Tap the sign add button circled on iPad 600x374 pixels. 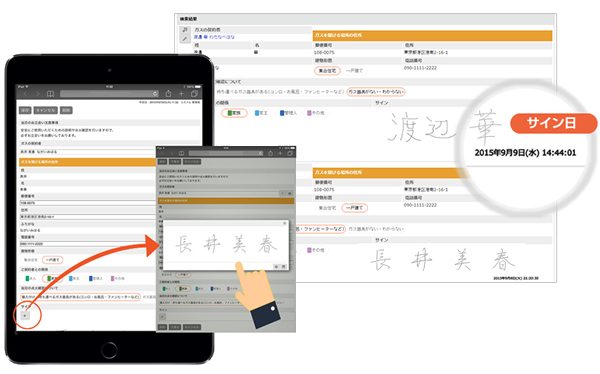pyautogui.click(x=25, y=316)
